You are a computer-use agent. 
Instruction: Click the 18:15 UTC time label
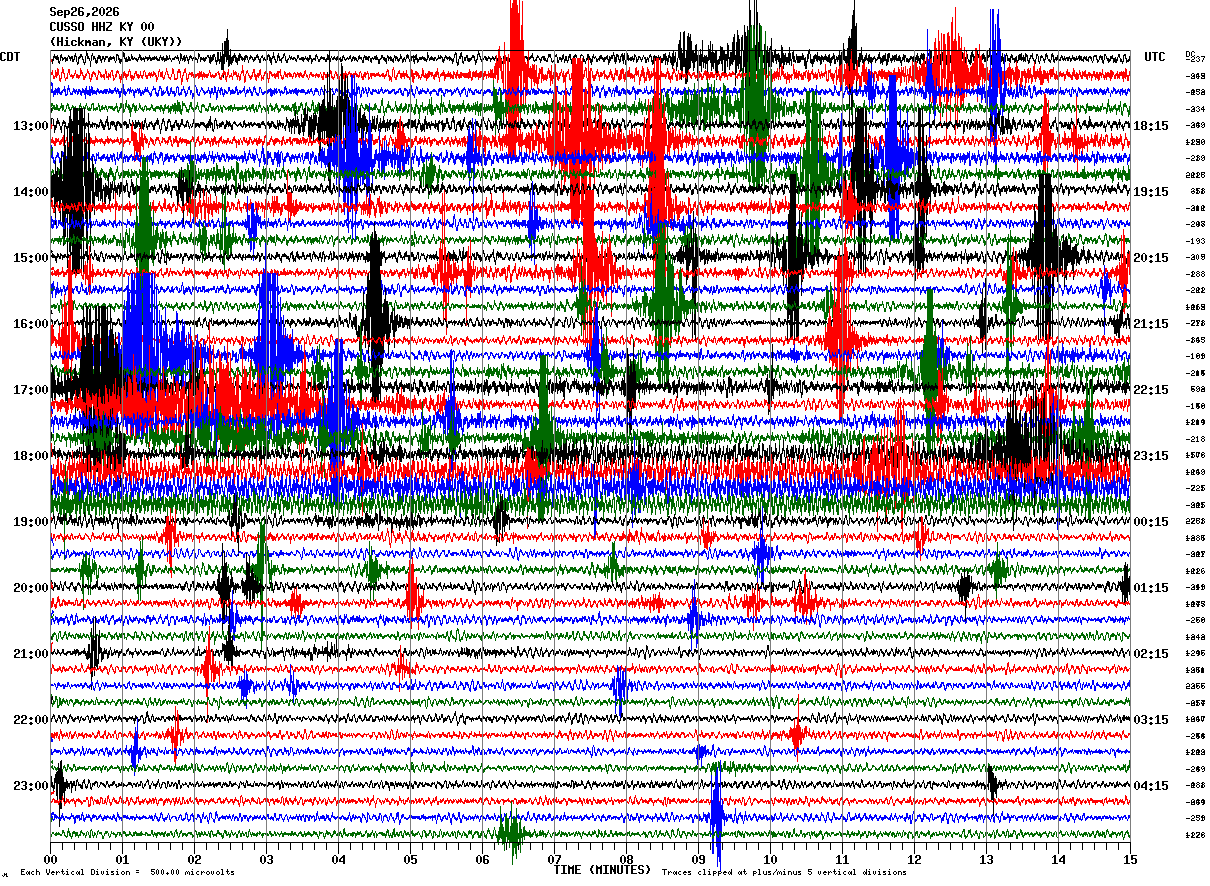1150,126
